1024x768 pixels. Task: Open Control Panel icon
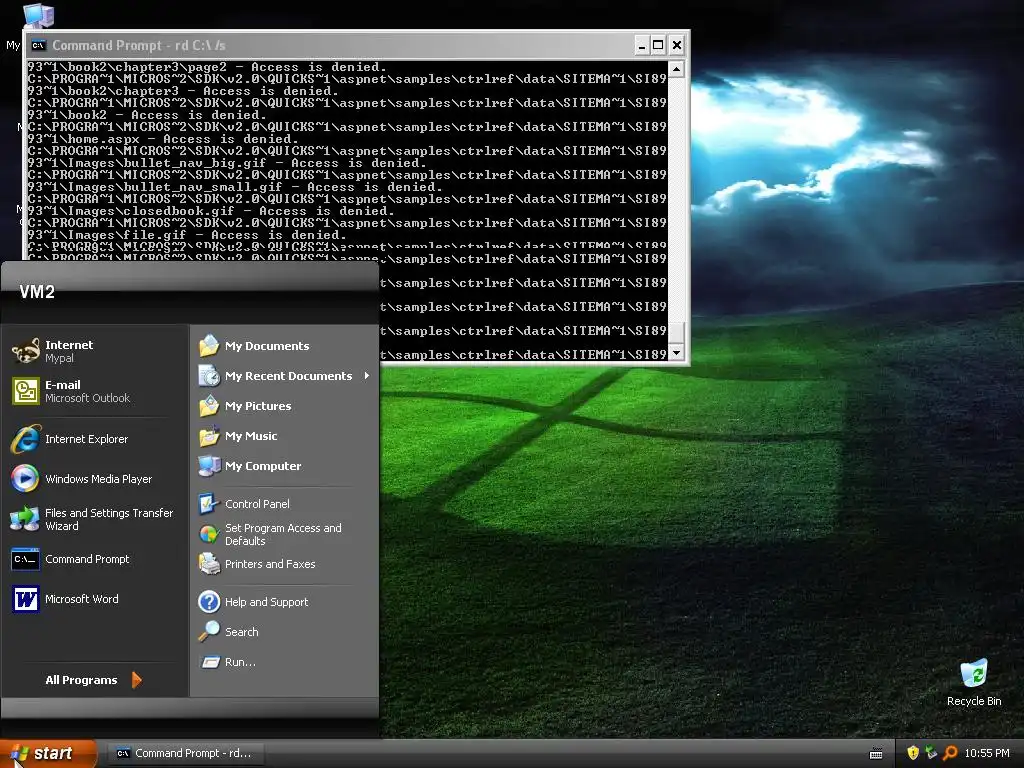[209, 504]
